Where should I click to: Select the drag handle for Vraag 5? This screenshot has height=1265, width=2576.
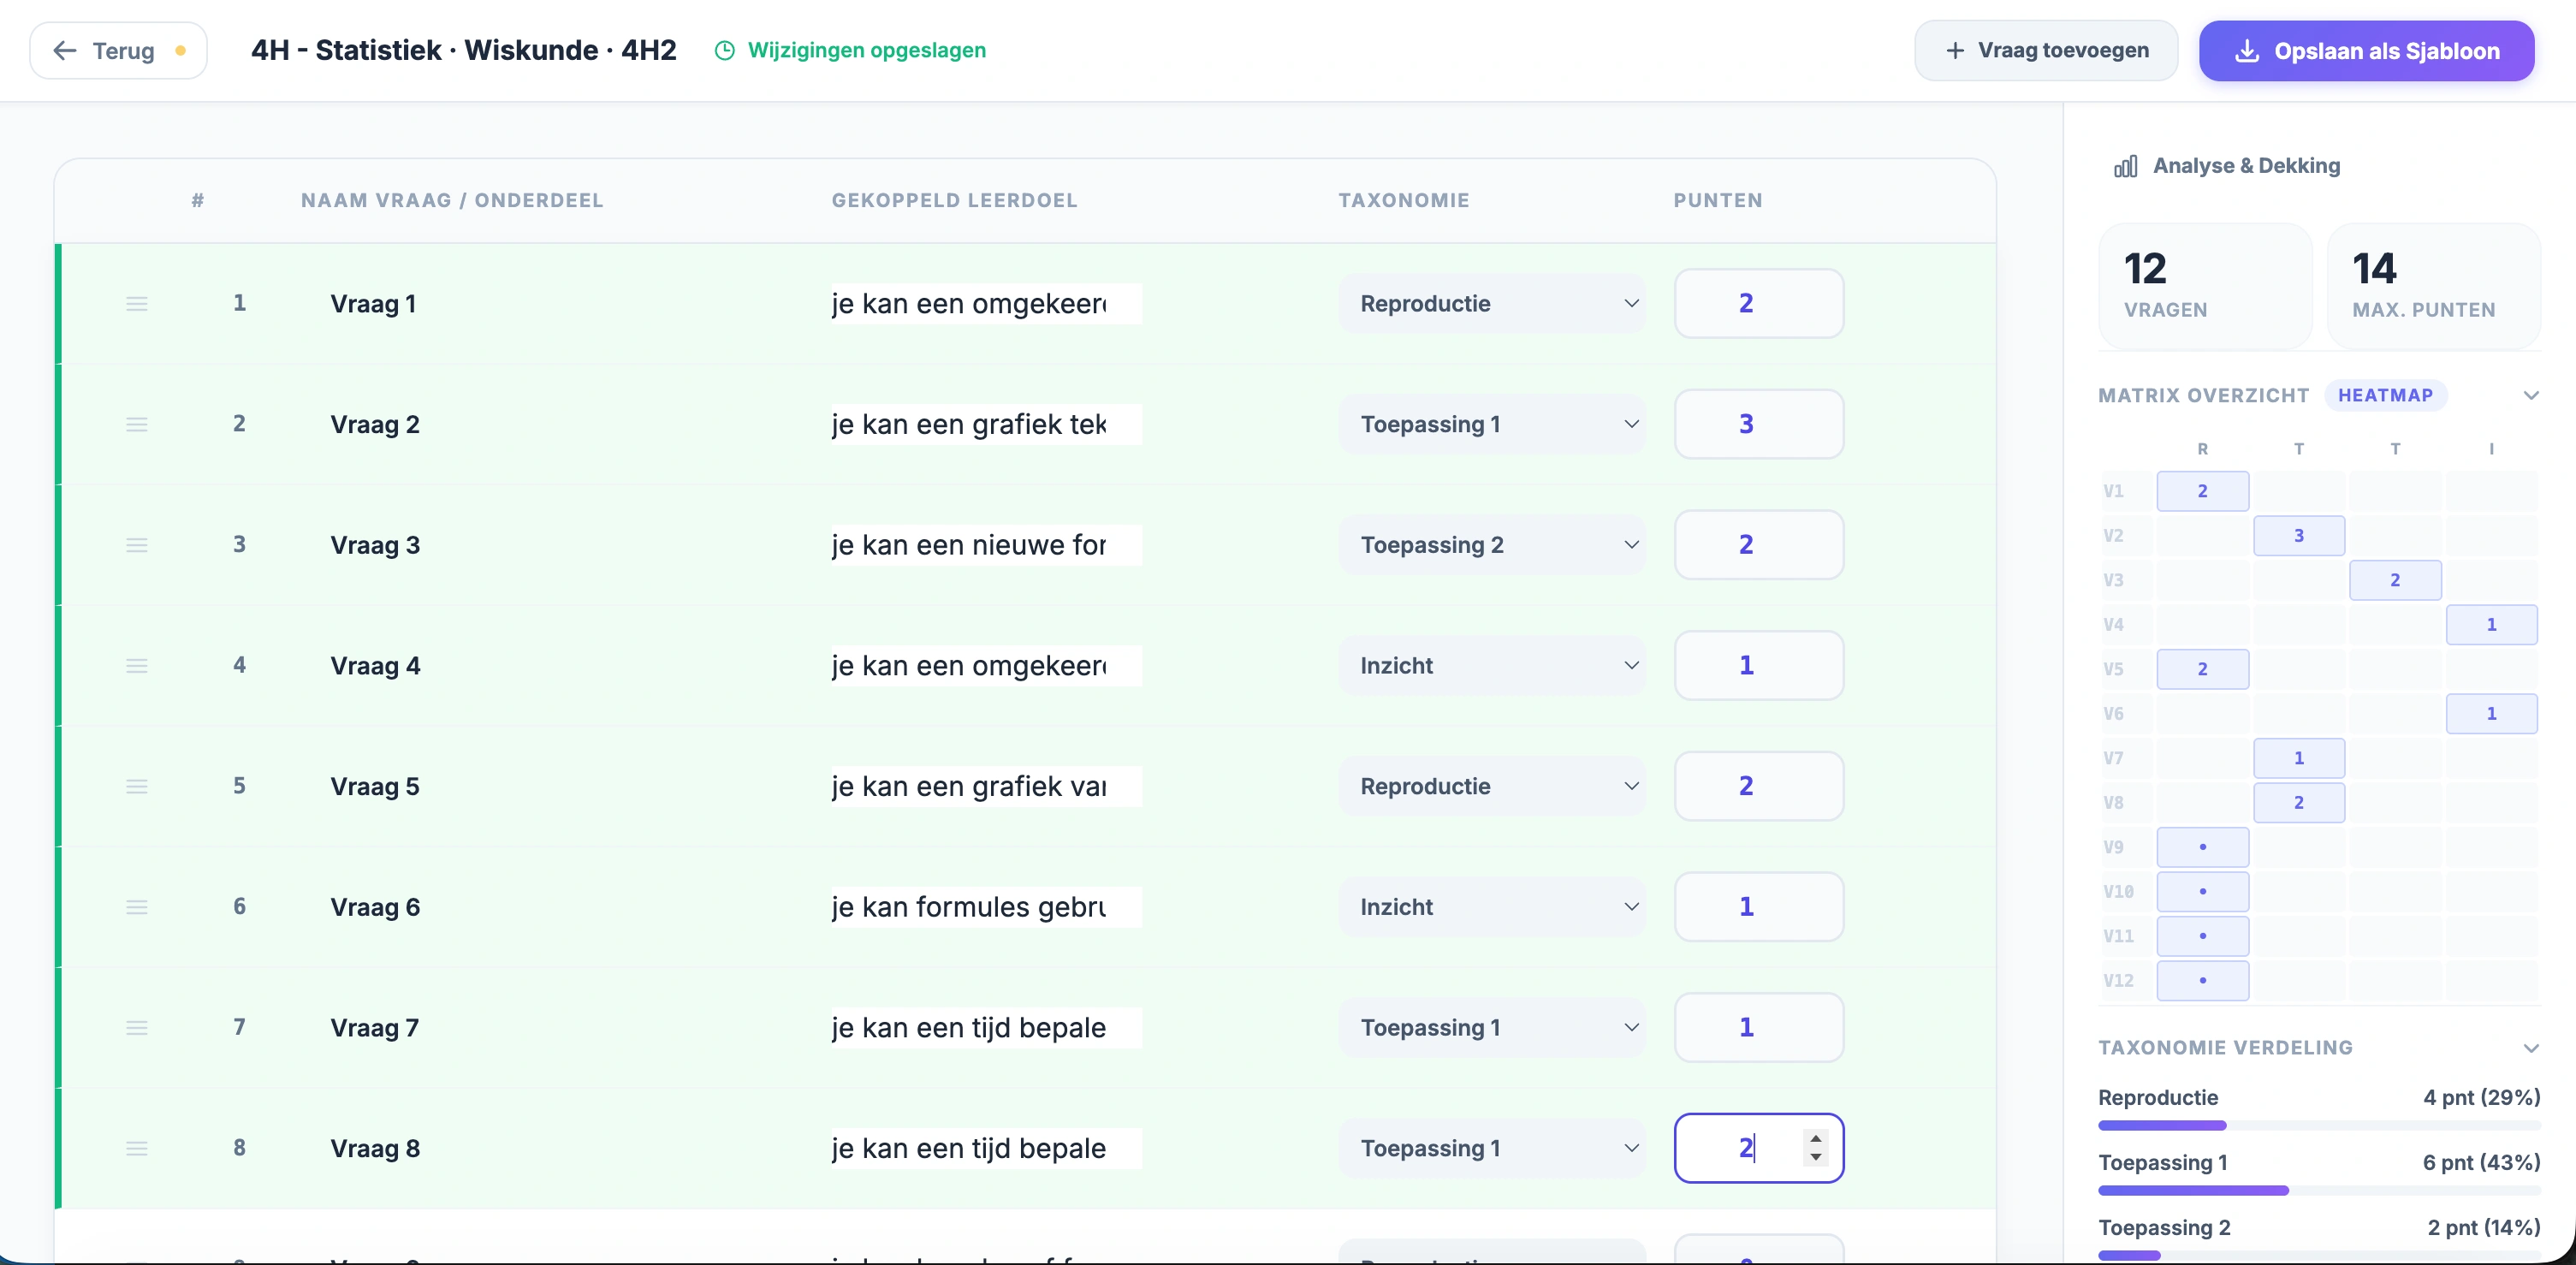point(137,786)
